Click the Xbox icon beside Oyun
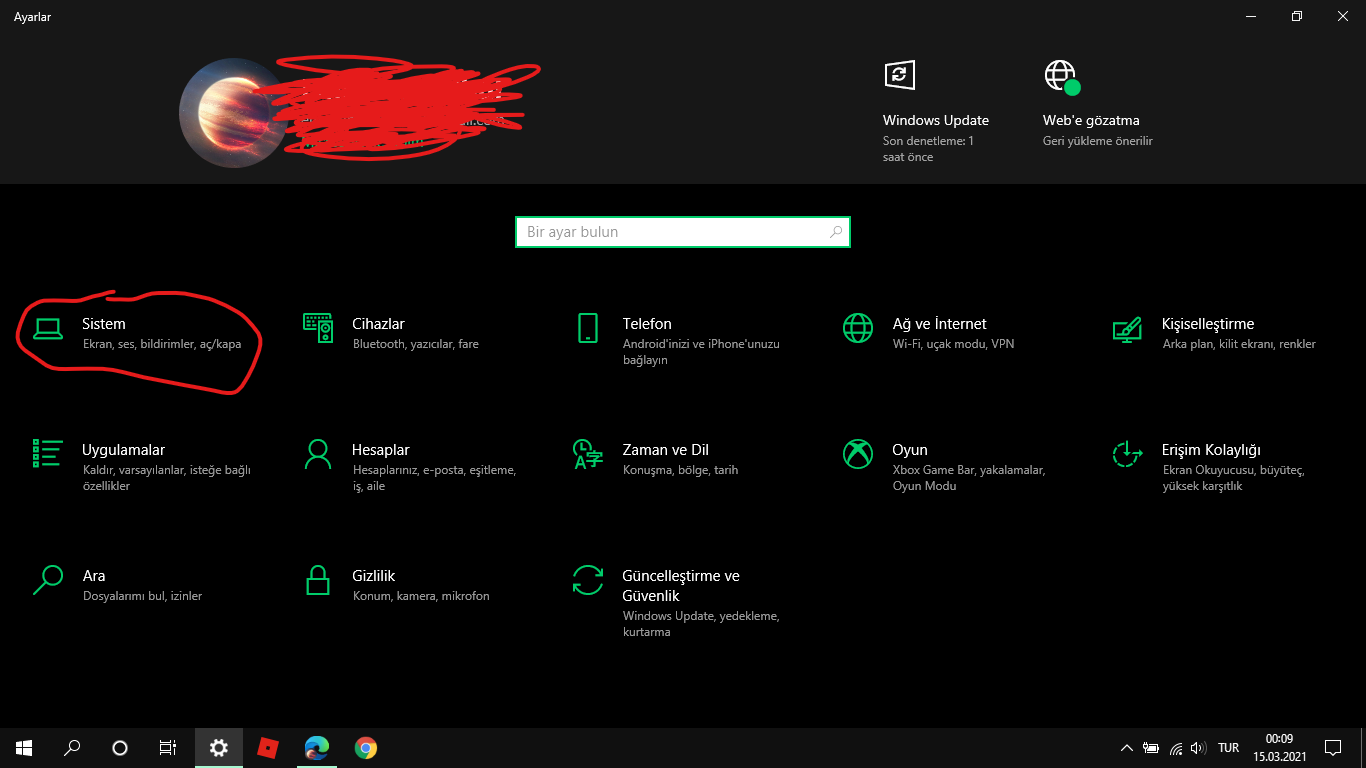The image size is (1366, 768). click(858, 454)
